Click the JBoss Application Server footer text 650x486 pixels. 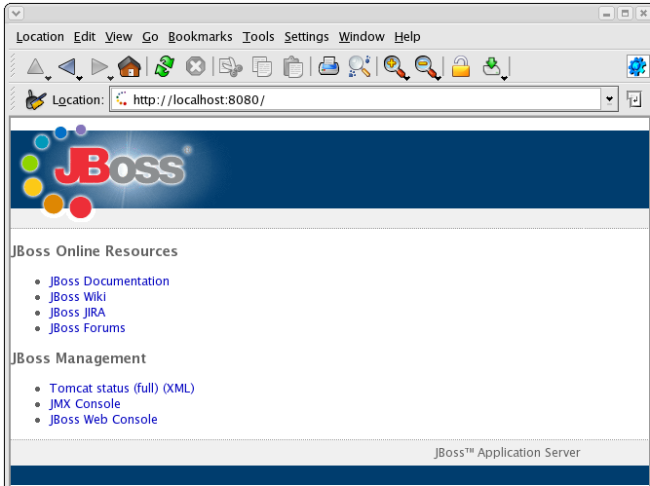click(x=507, y=452)
